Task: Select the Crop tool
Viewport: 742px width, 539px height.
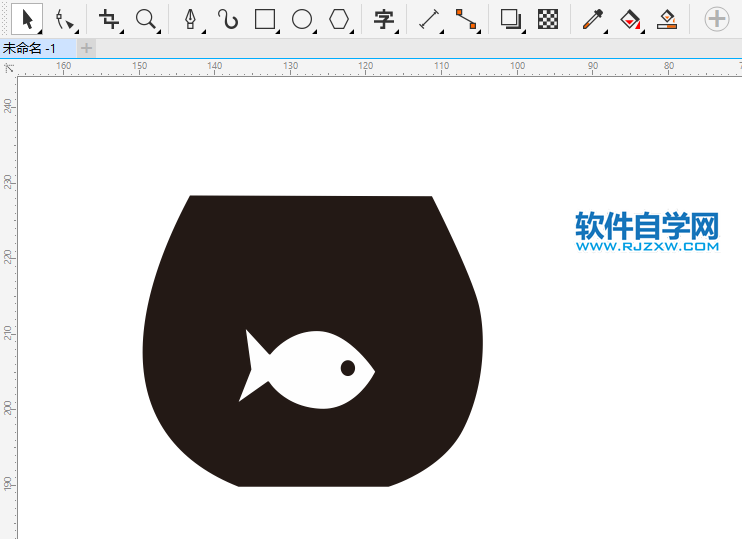Action: click(x=109, y=19)
